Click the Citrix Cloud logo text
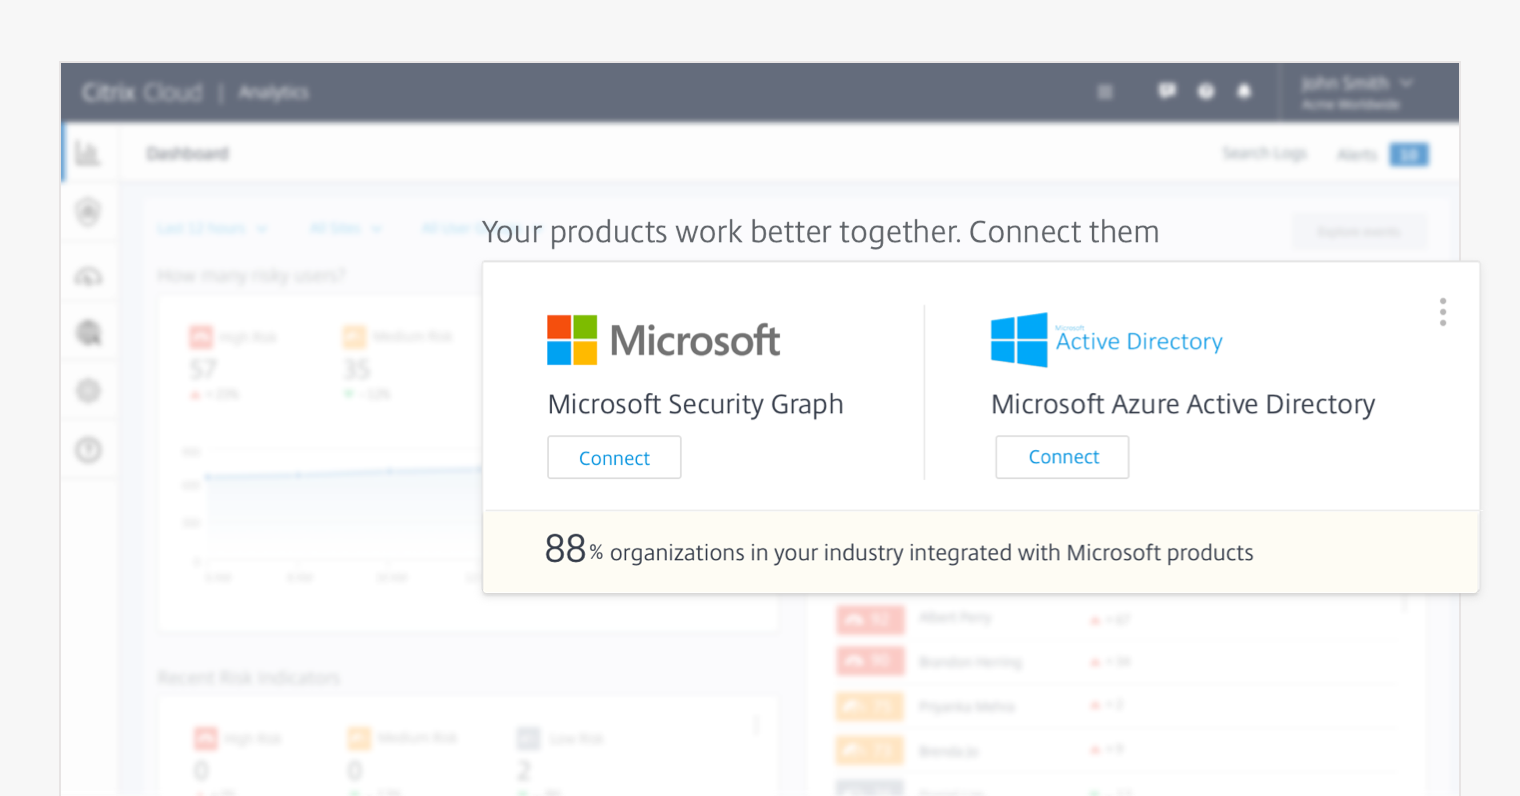1520x796 pixels. [142, 92]
